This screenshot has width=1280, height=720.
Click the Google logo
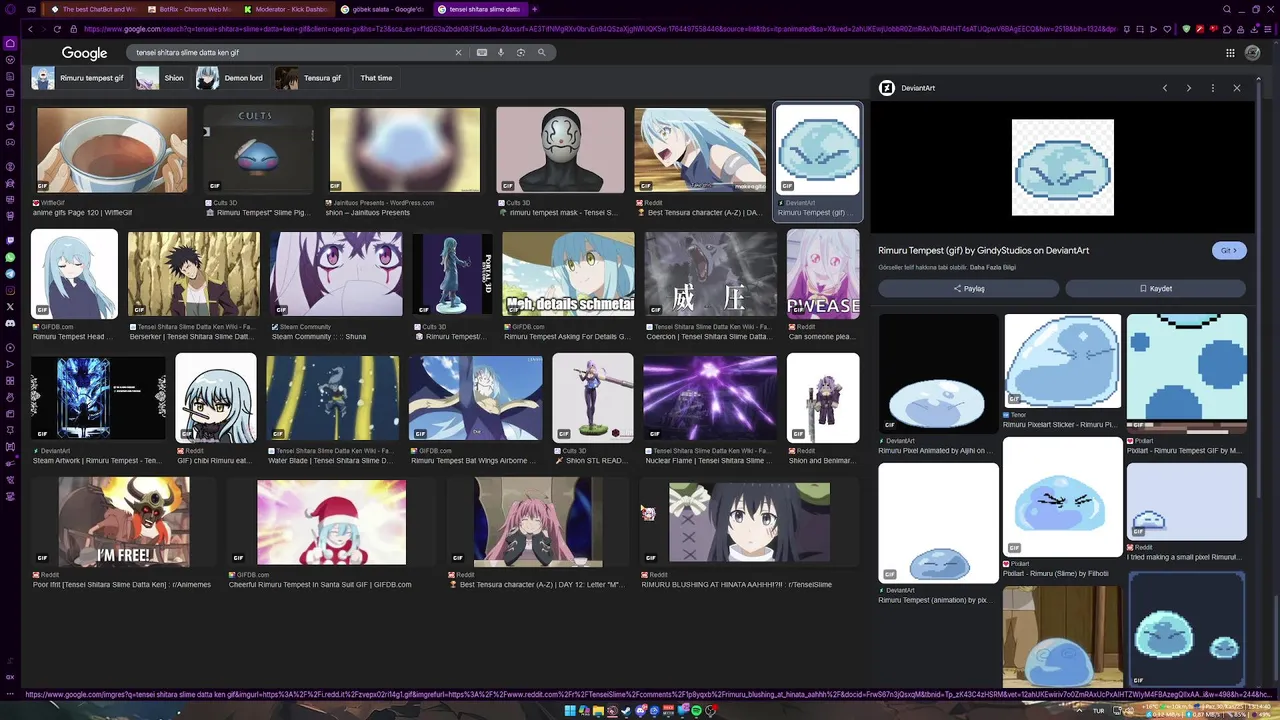click(x=84, y=53)
